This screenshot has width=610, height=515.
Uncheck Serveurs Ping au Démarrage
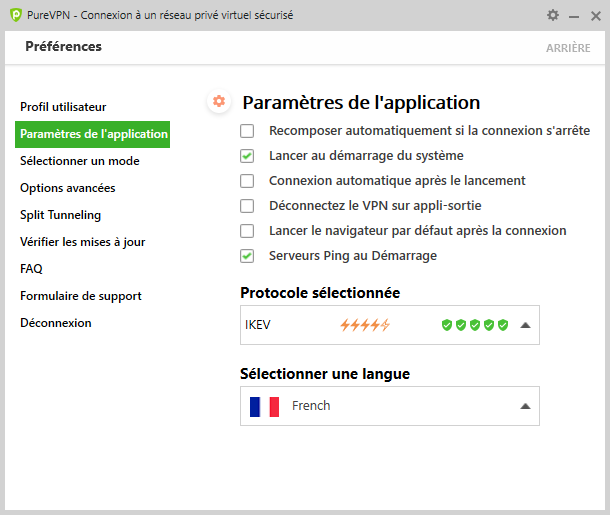point(247,256)
